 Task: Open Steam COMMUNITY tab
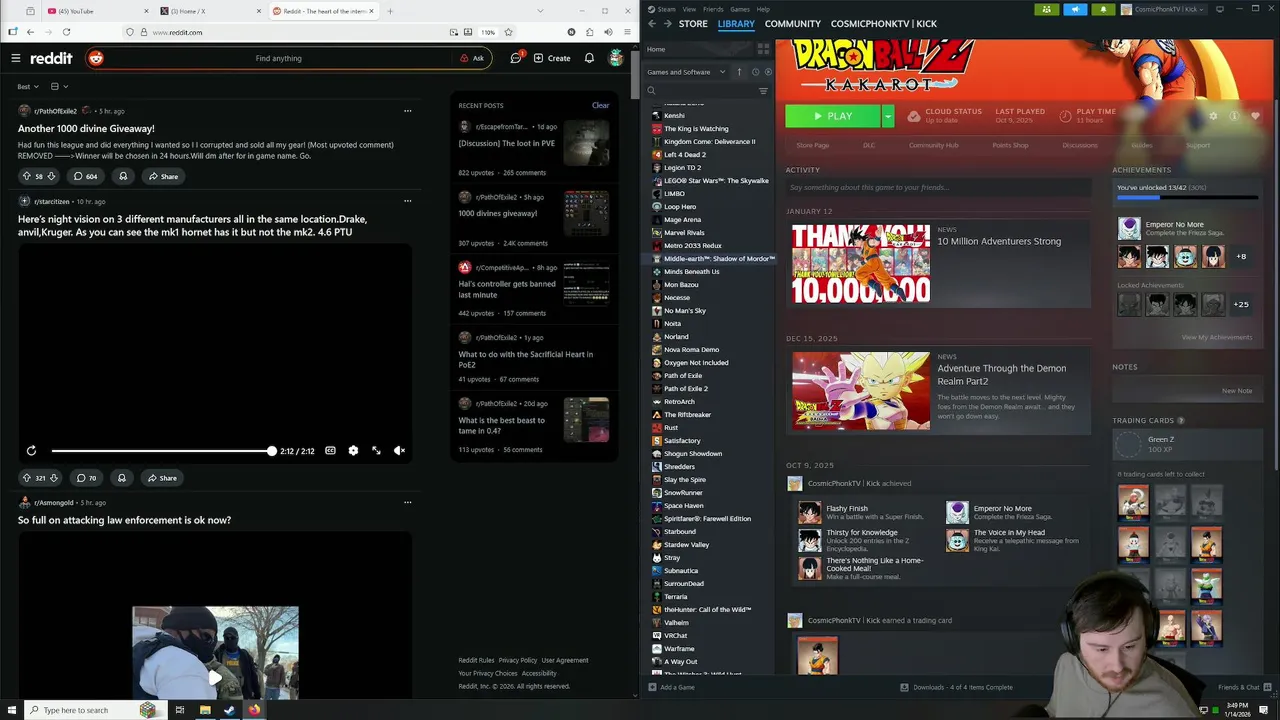(793, 24)
